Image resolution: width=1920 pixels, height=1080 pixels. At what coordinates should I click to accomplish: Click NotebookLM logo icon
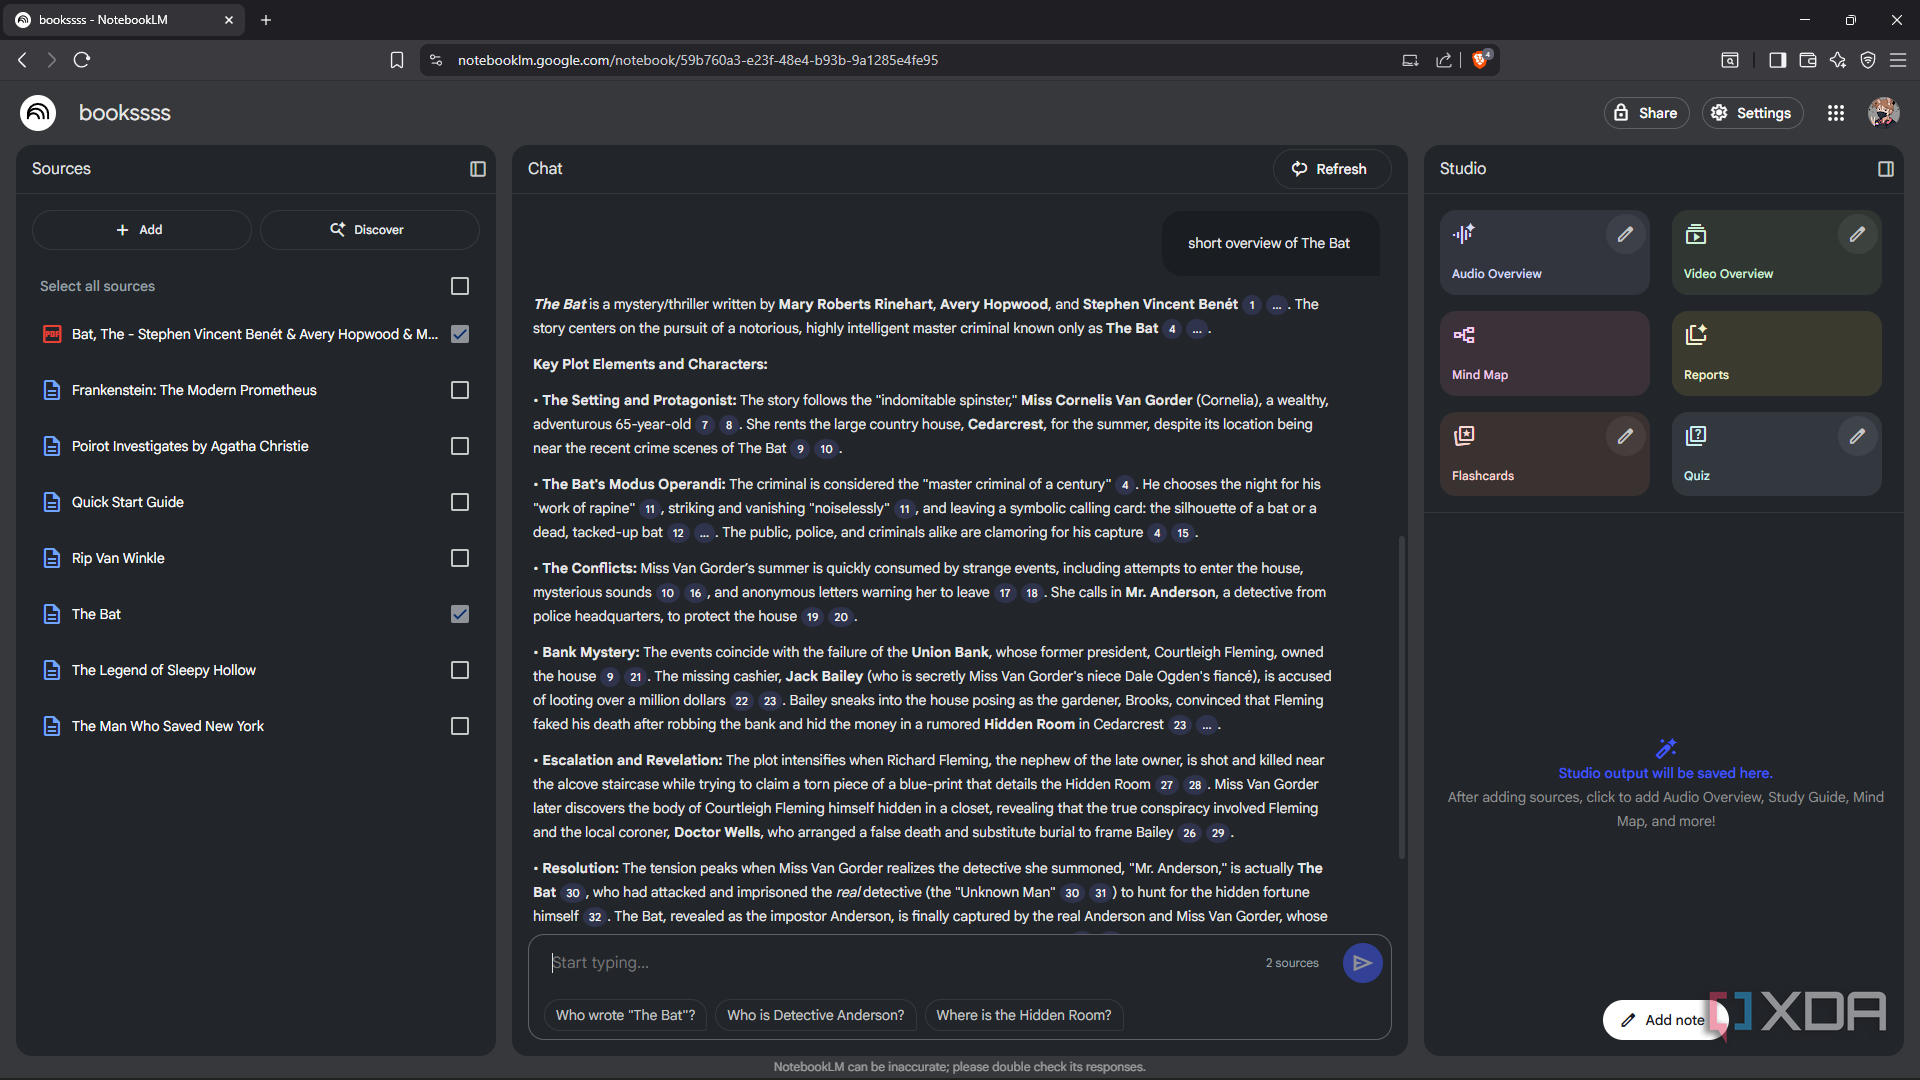tap(38, 113)
